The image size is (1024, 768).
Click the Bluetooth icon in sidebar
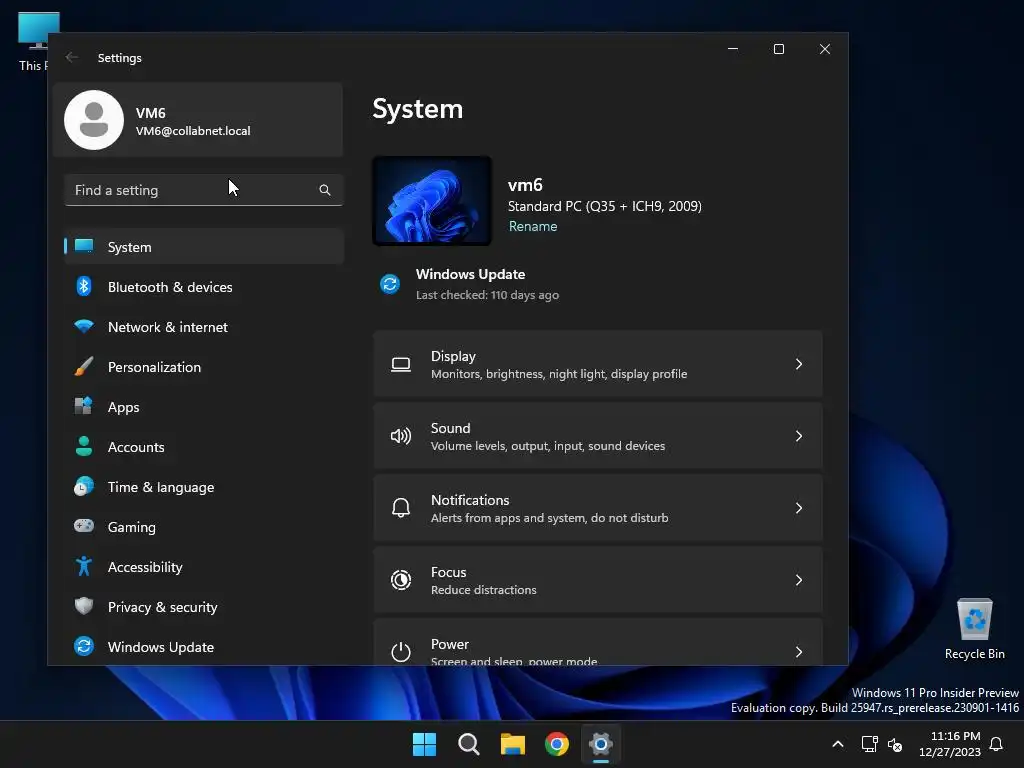click(x=84, y=286)
